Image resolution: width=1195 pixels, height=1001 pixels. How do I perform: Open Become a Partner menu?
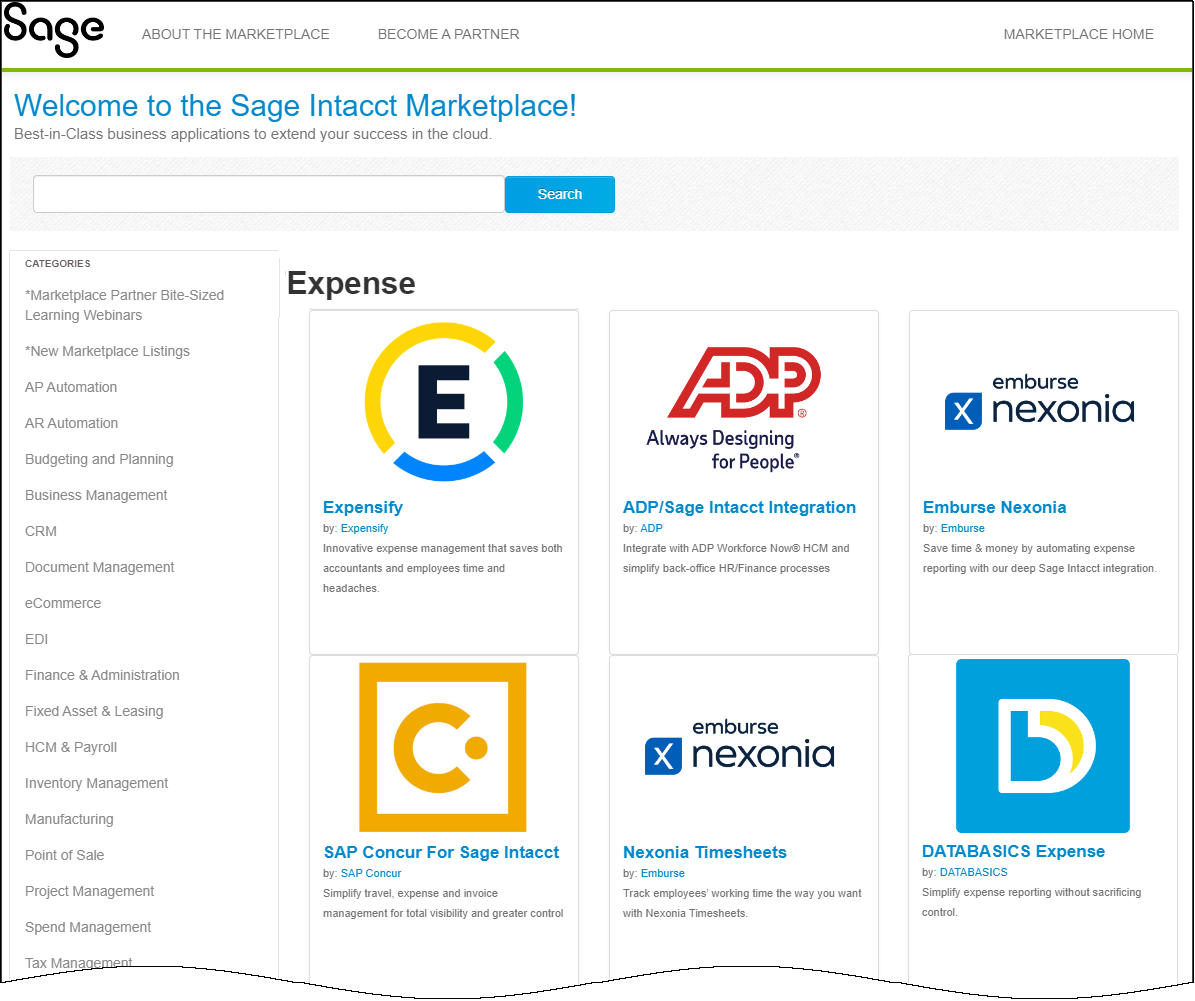coord(448,34)
